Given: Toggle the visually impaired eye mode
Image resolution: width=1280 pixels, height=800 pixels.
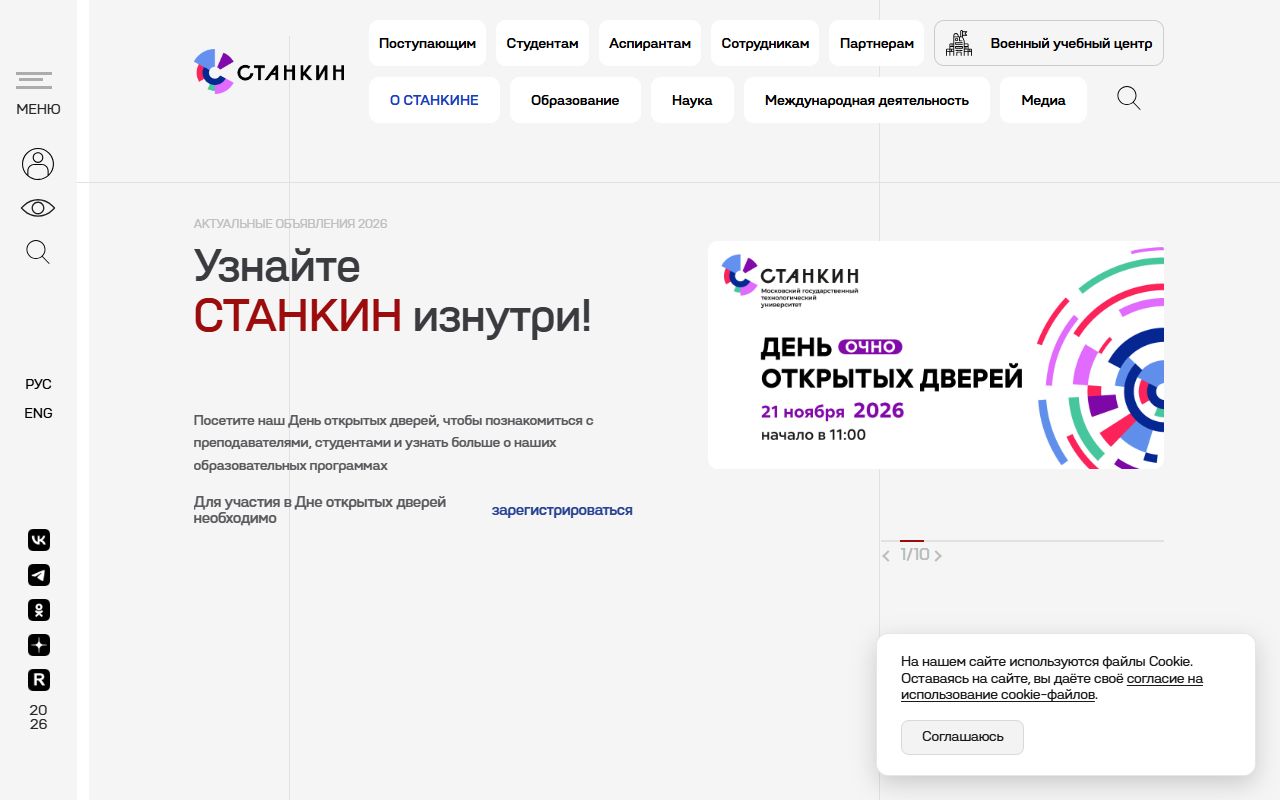Looking at the screenshot, I should pos(38,208).
